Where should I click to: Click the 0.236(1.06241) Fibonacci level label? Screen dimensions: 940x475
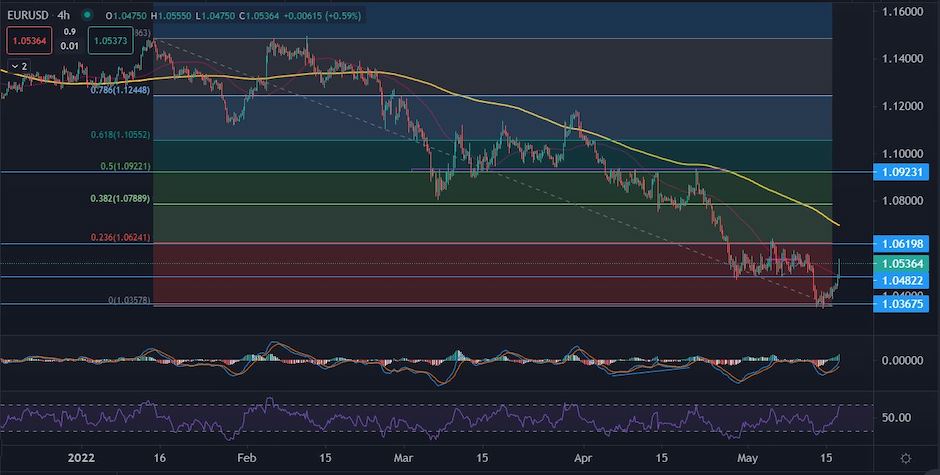(x=120, y=238)
